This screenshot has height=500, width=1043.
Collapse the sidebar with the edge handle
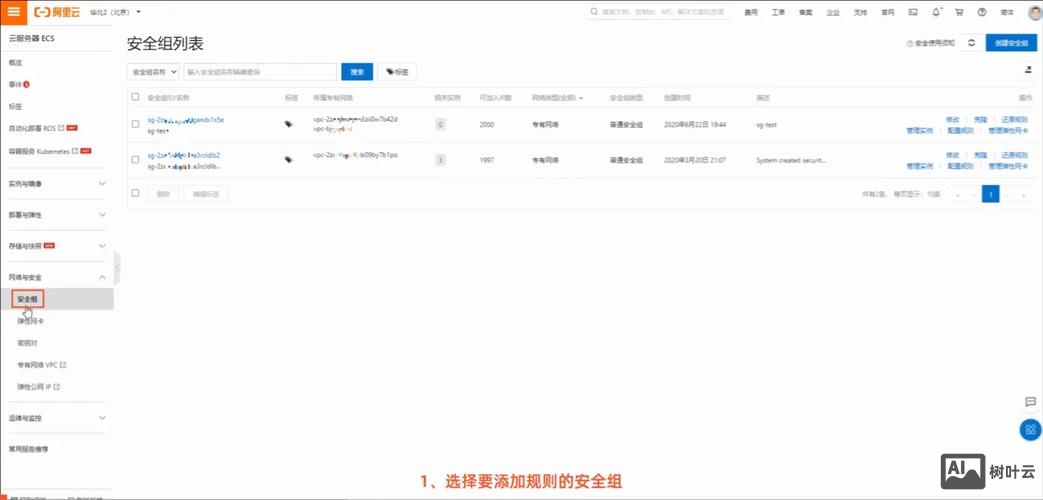pos(117,268)
